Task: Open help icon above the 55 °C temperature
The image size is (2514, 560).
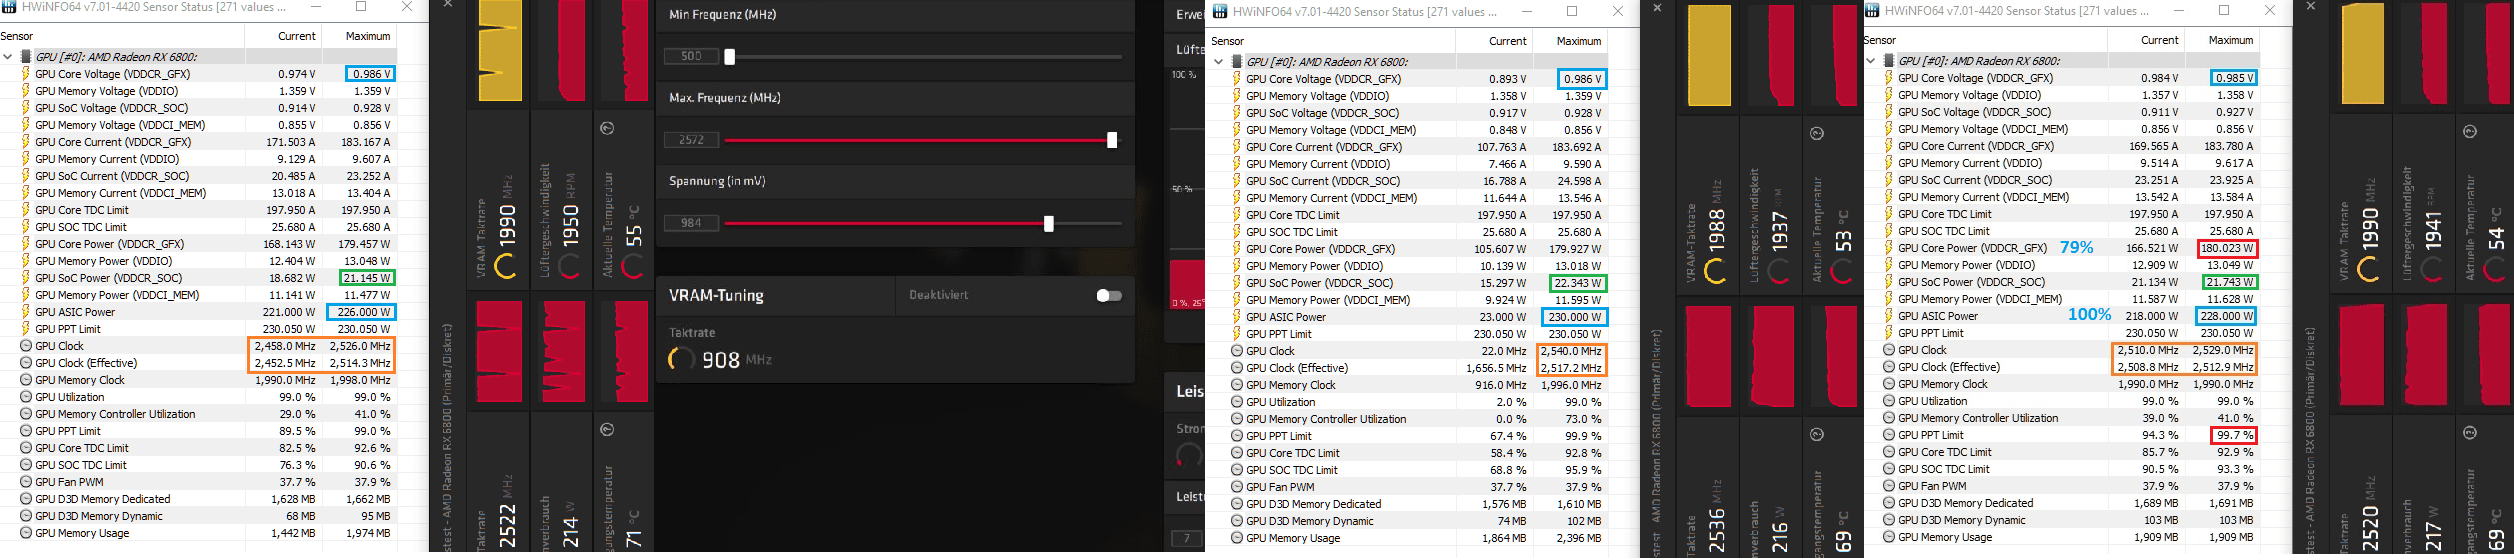Action: tap(607, 128)
